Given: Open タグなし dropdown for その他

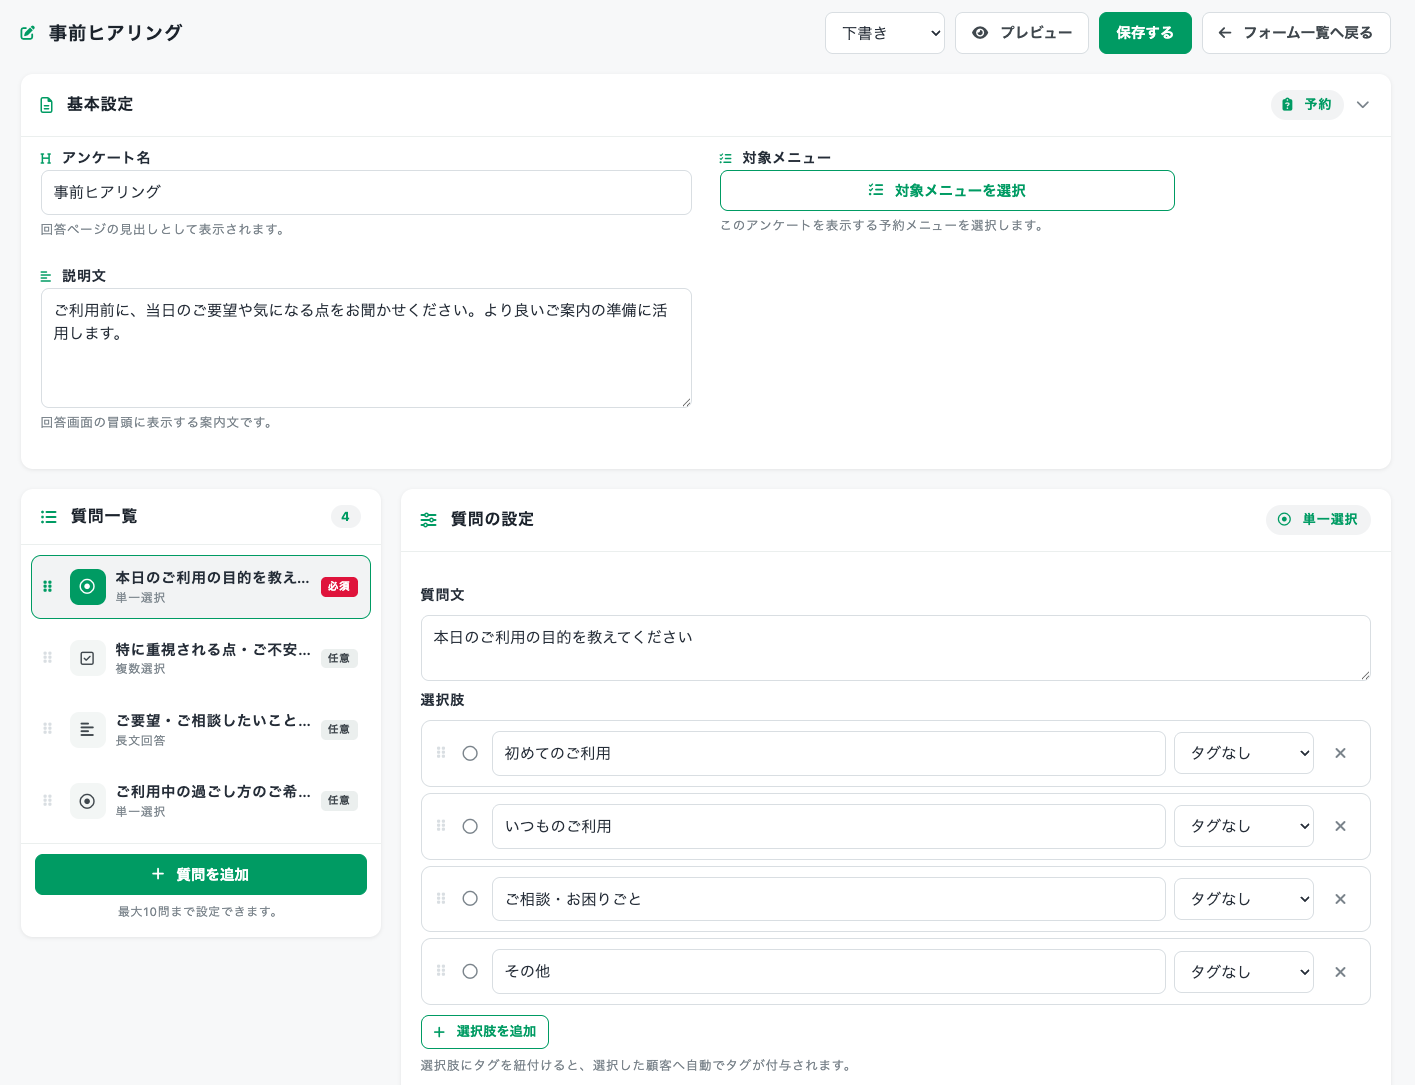Looking at the screenshot, I should (1243, 971).
